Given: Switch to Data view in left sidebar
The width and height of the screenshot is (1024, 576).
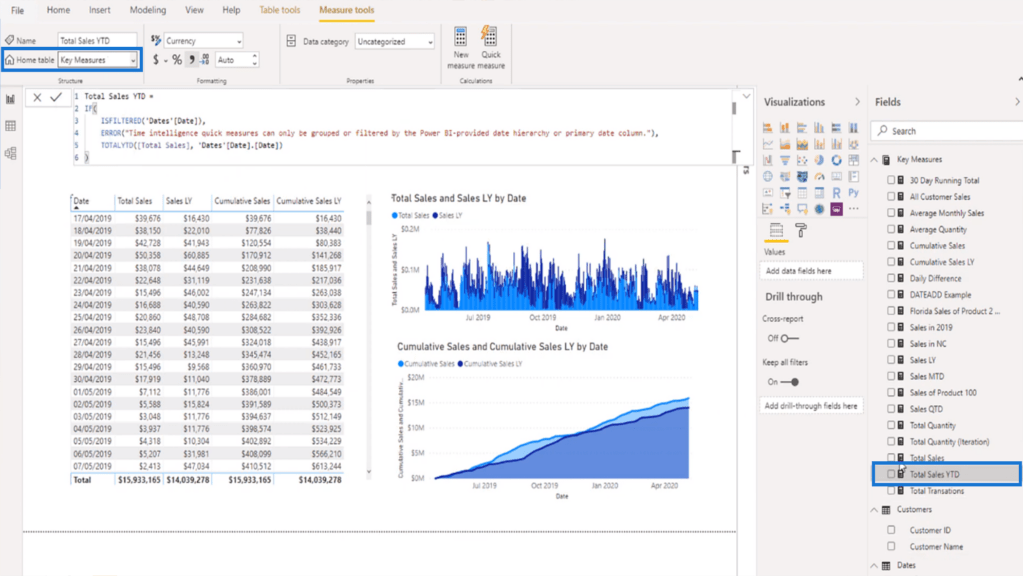Looking at the screenshot, I should [x=10, y=126].
